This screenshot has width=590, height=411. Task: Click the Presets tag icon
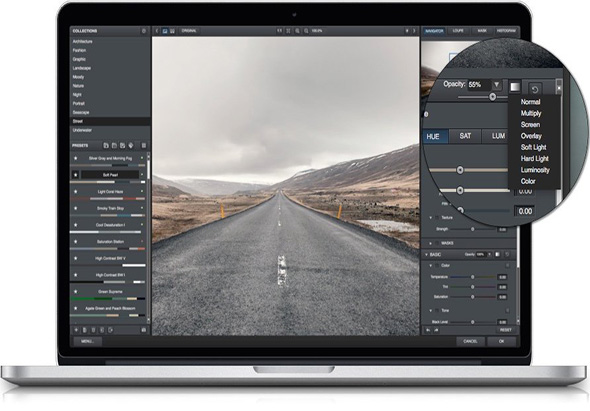coord(131,145)
